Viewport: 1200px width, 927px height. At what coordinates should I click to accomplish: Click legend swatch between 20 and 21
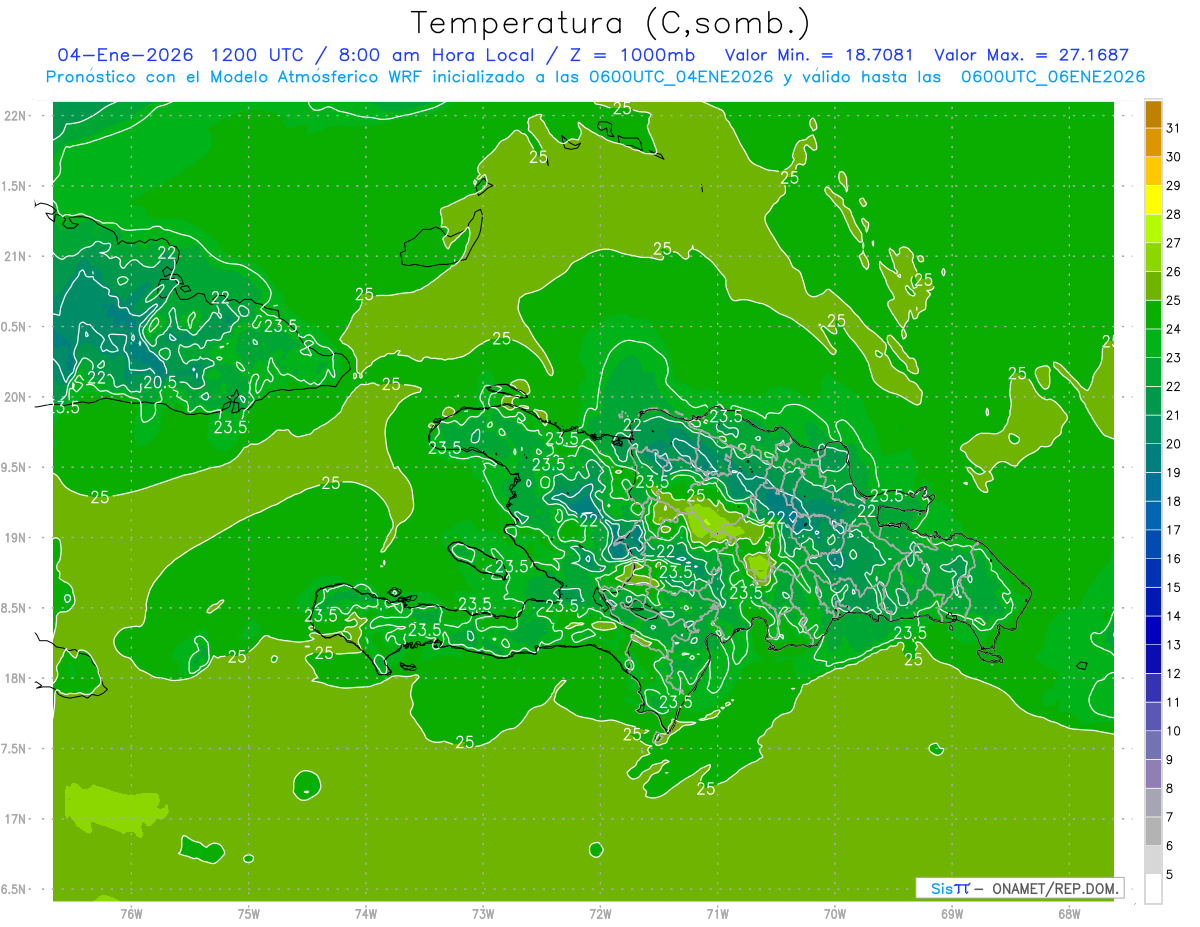click(1153, 429)
